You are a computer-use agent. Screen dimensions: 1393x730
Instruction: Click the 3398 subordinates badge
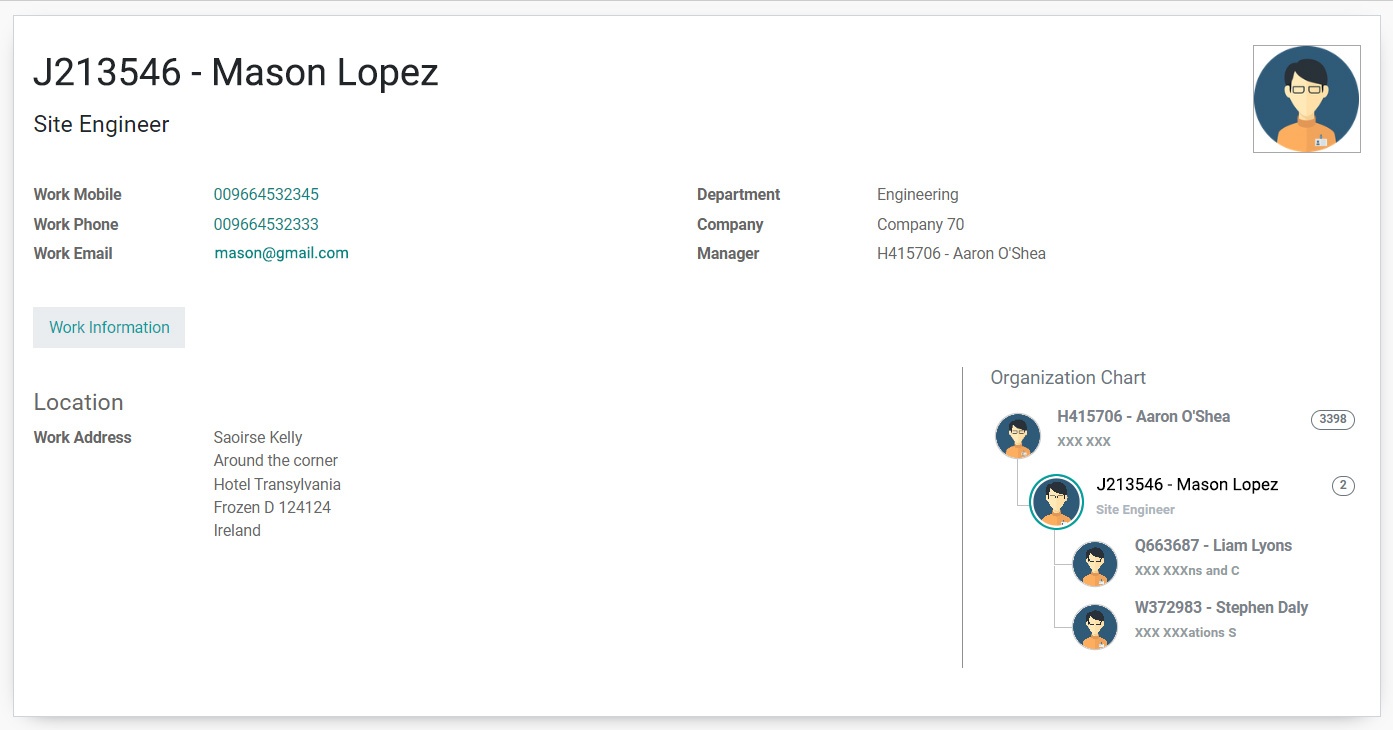coord(1332,419)
